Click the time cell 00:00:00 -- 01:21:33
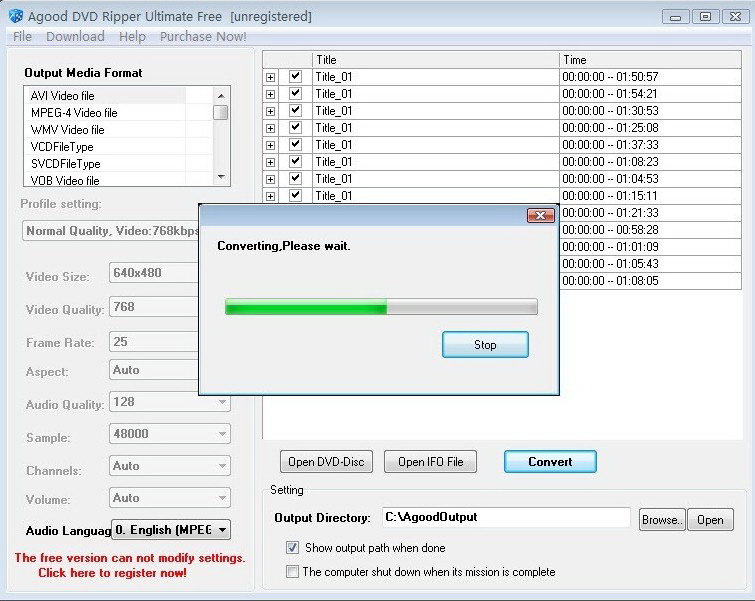 pos(650,213)
